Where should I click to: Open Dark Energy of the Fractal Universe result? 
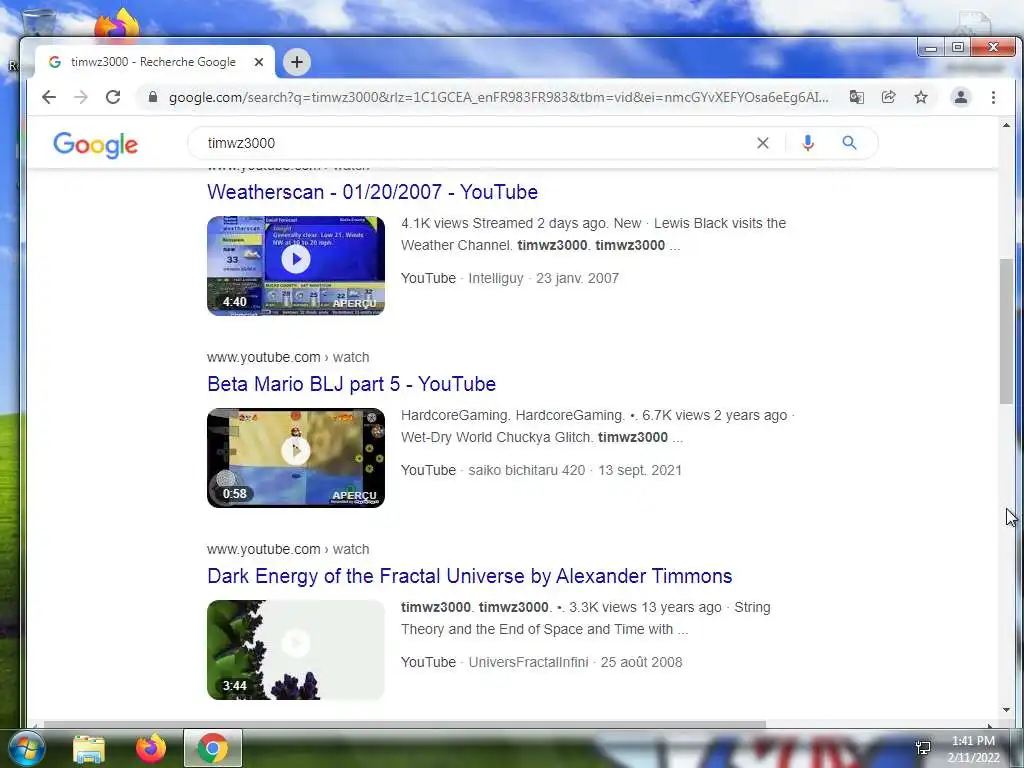click(x=470, y=576)
